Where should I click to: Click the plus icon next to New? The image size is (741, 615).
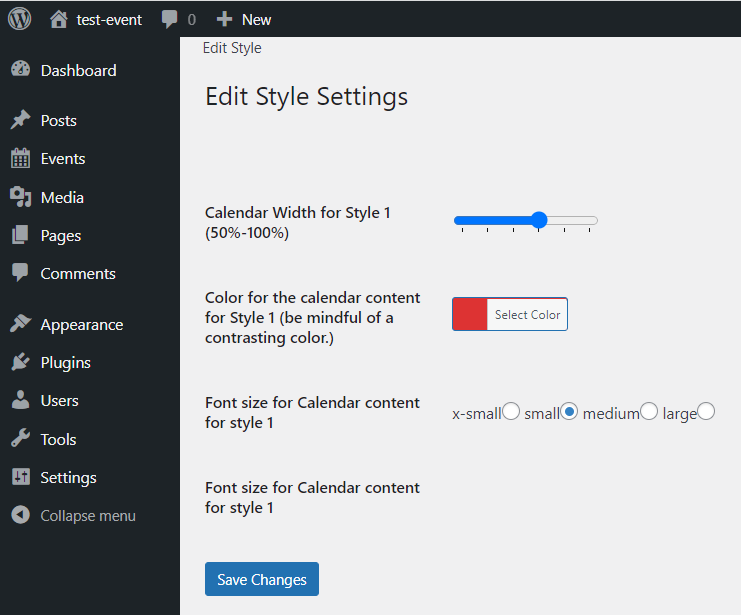(224, 19)
